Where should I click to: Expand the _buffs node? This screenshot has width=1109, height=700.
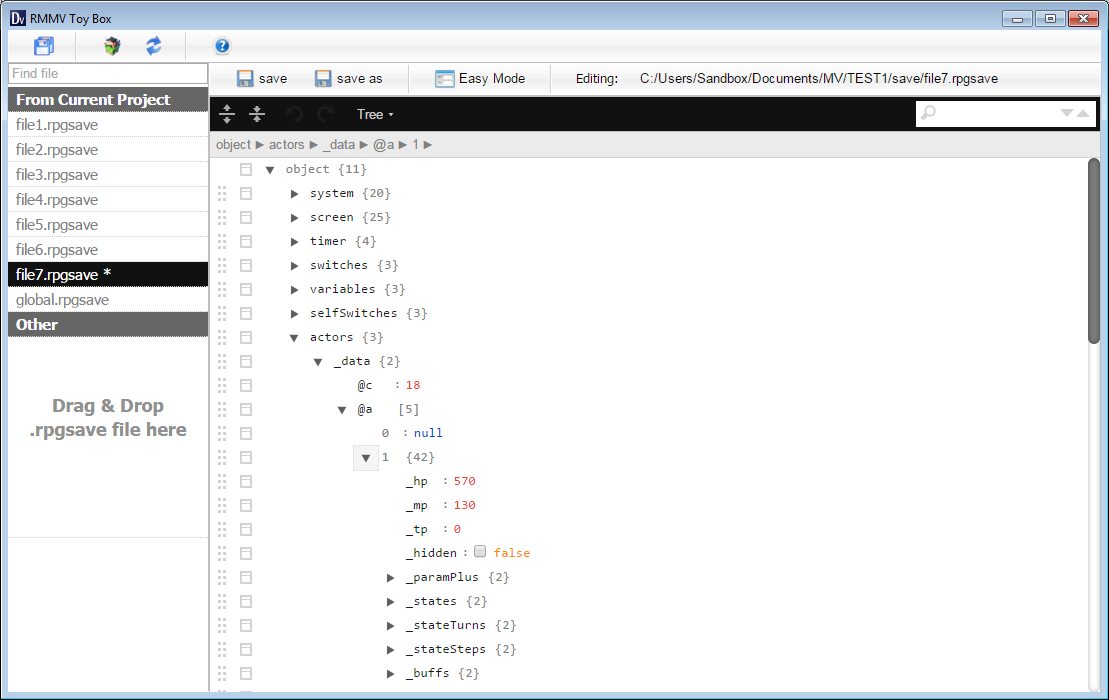pyautogui.click(x=390, y=674)
